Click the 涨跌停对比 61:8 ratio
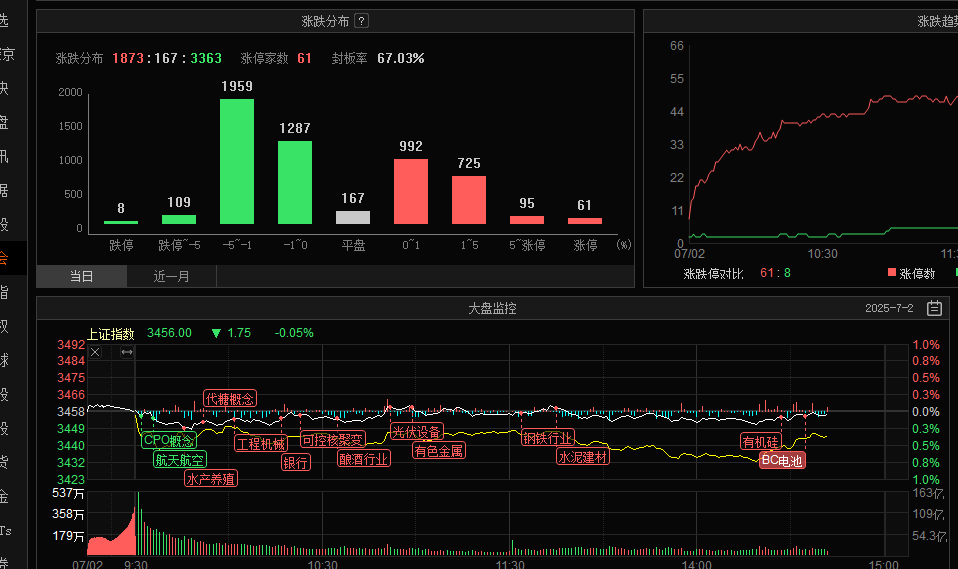 (775, 273)
